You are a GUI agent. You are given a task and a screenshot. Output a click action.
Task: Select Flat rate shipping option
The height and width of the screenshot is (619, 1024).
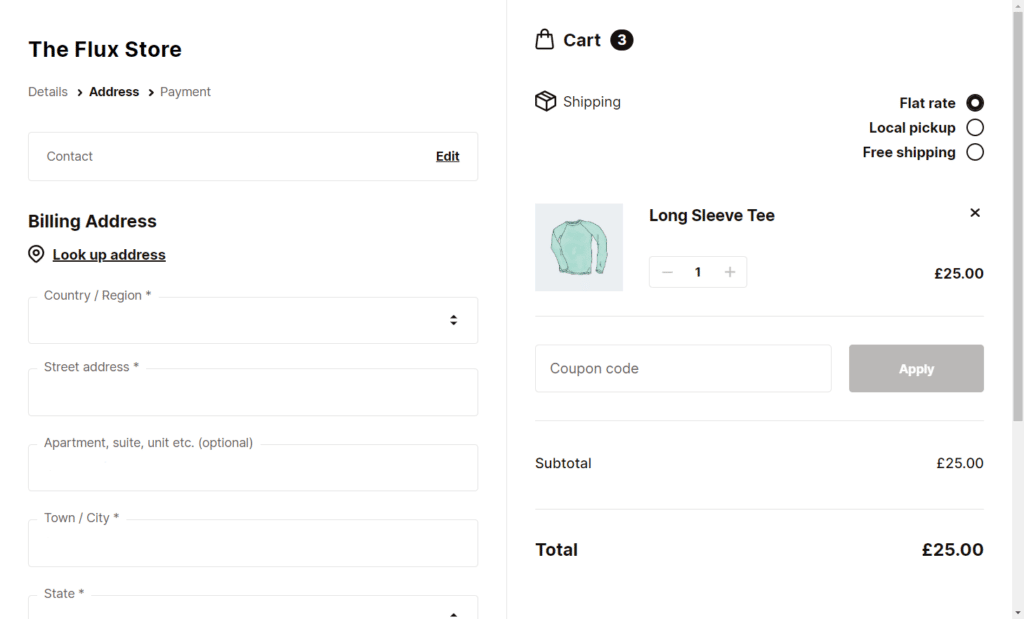click(x=975, y=103)
